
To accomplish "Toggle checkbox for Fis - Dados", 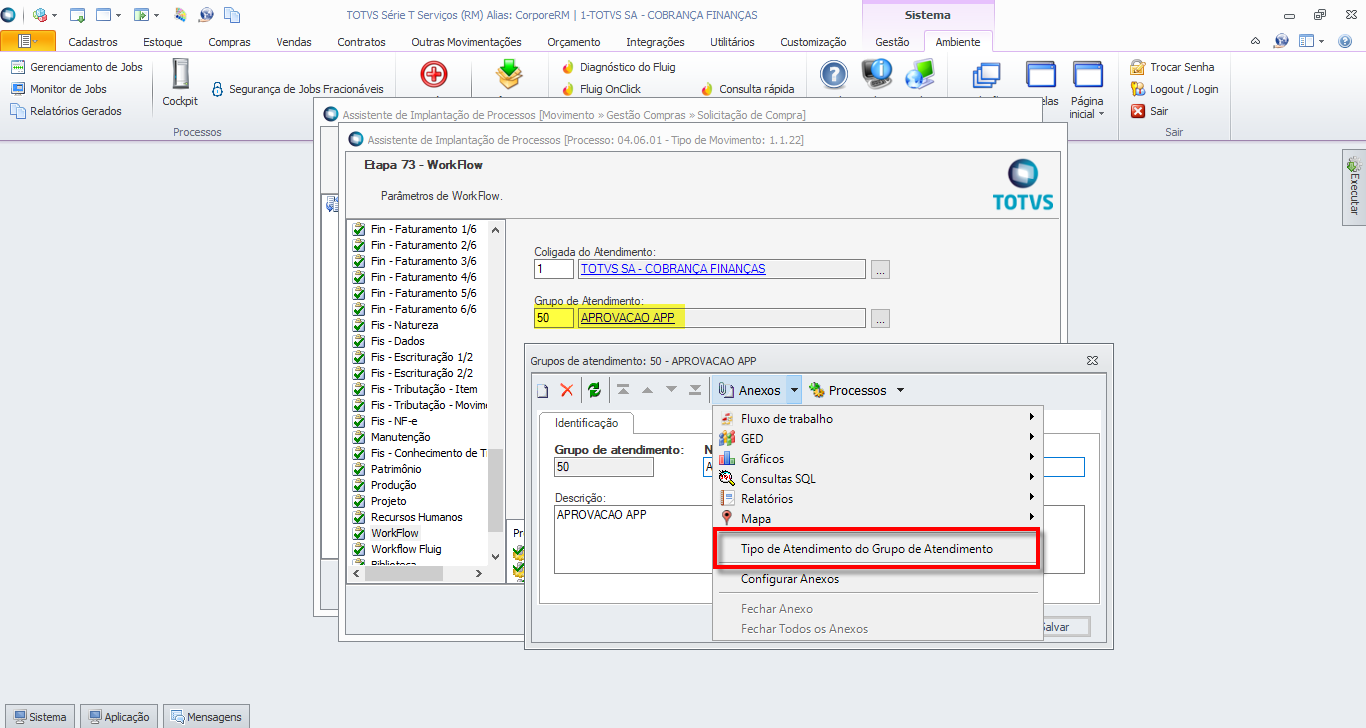I will 359,341.
